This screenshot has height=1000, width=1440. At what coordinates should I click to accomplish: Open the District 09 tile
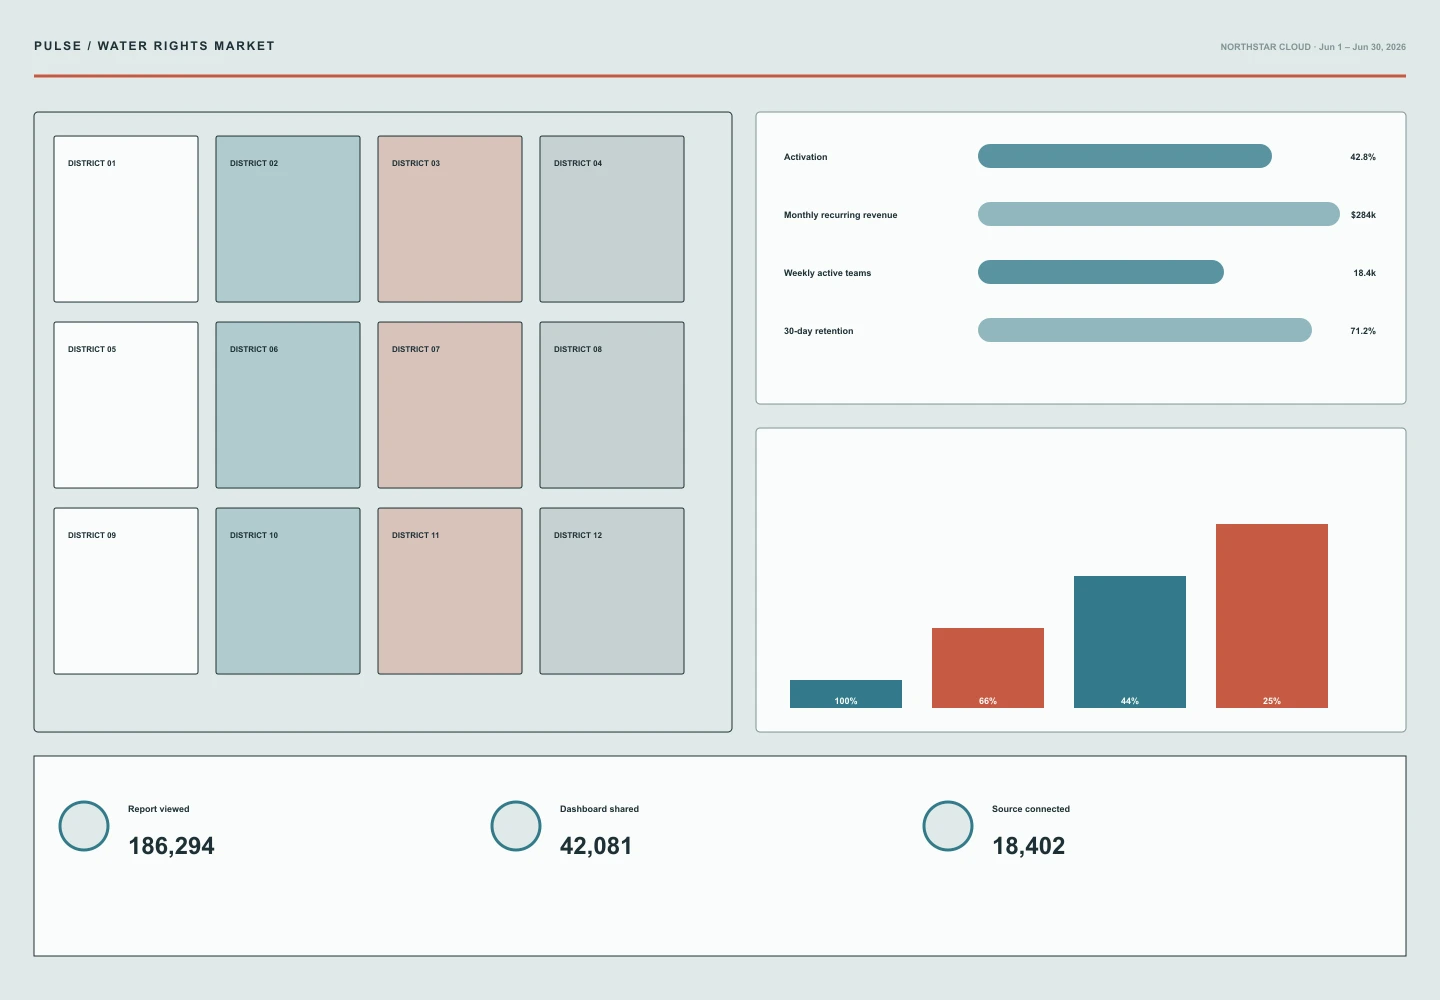pyautogui.click(x=126, y=591)
